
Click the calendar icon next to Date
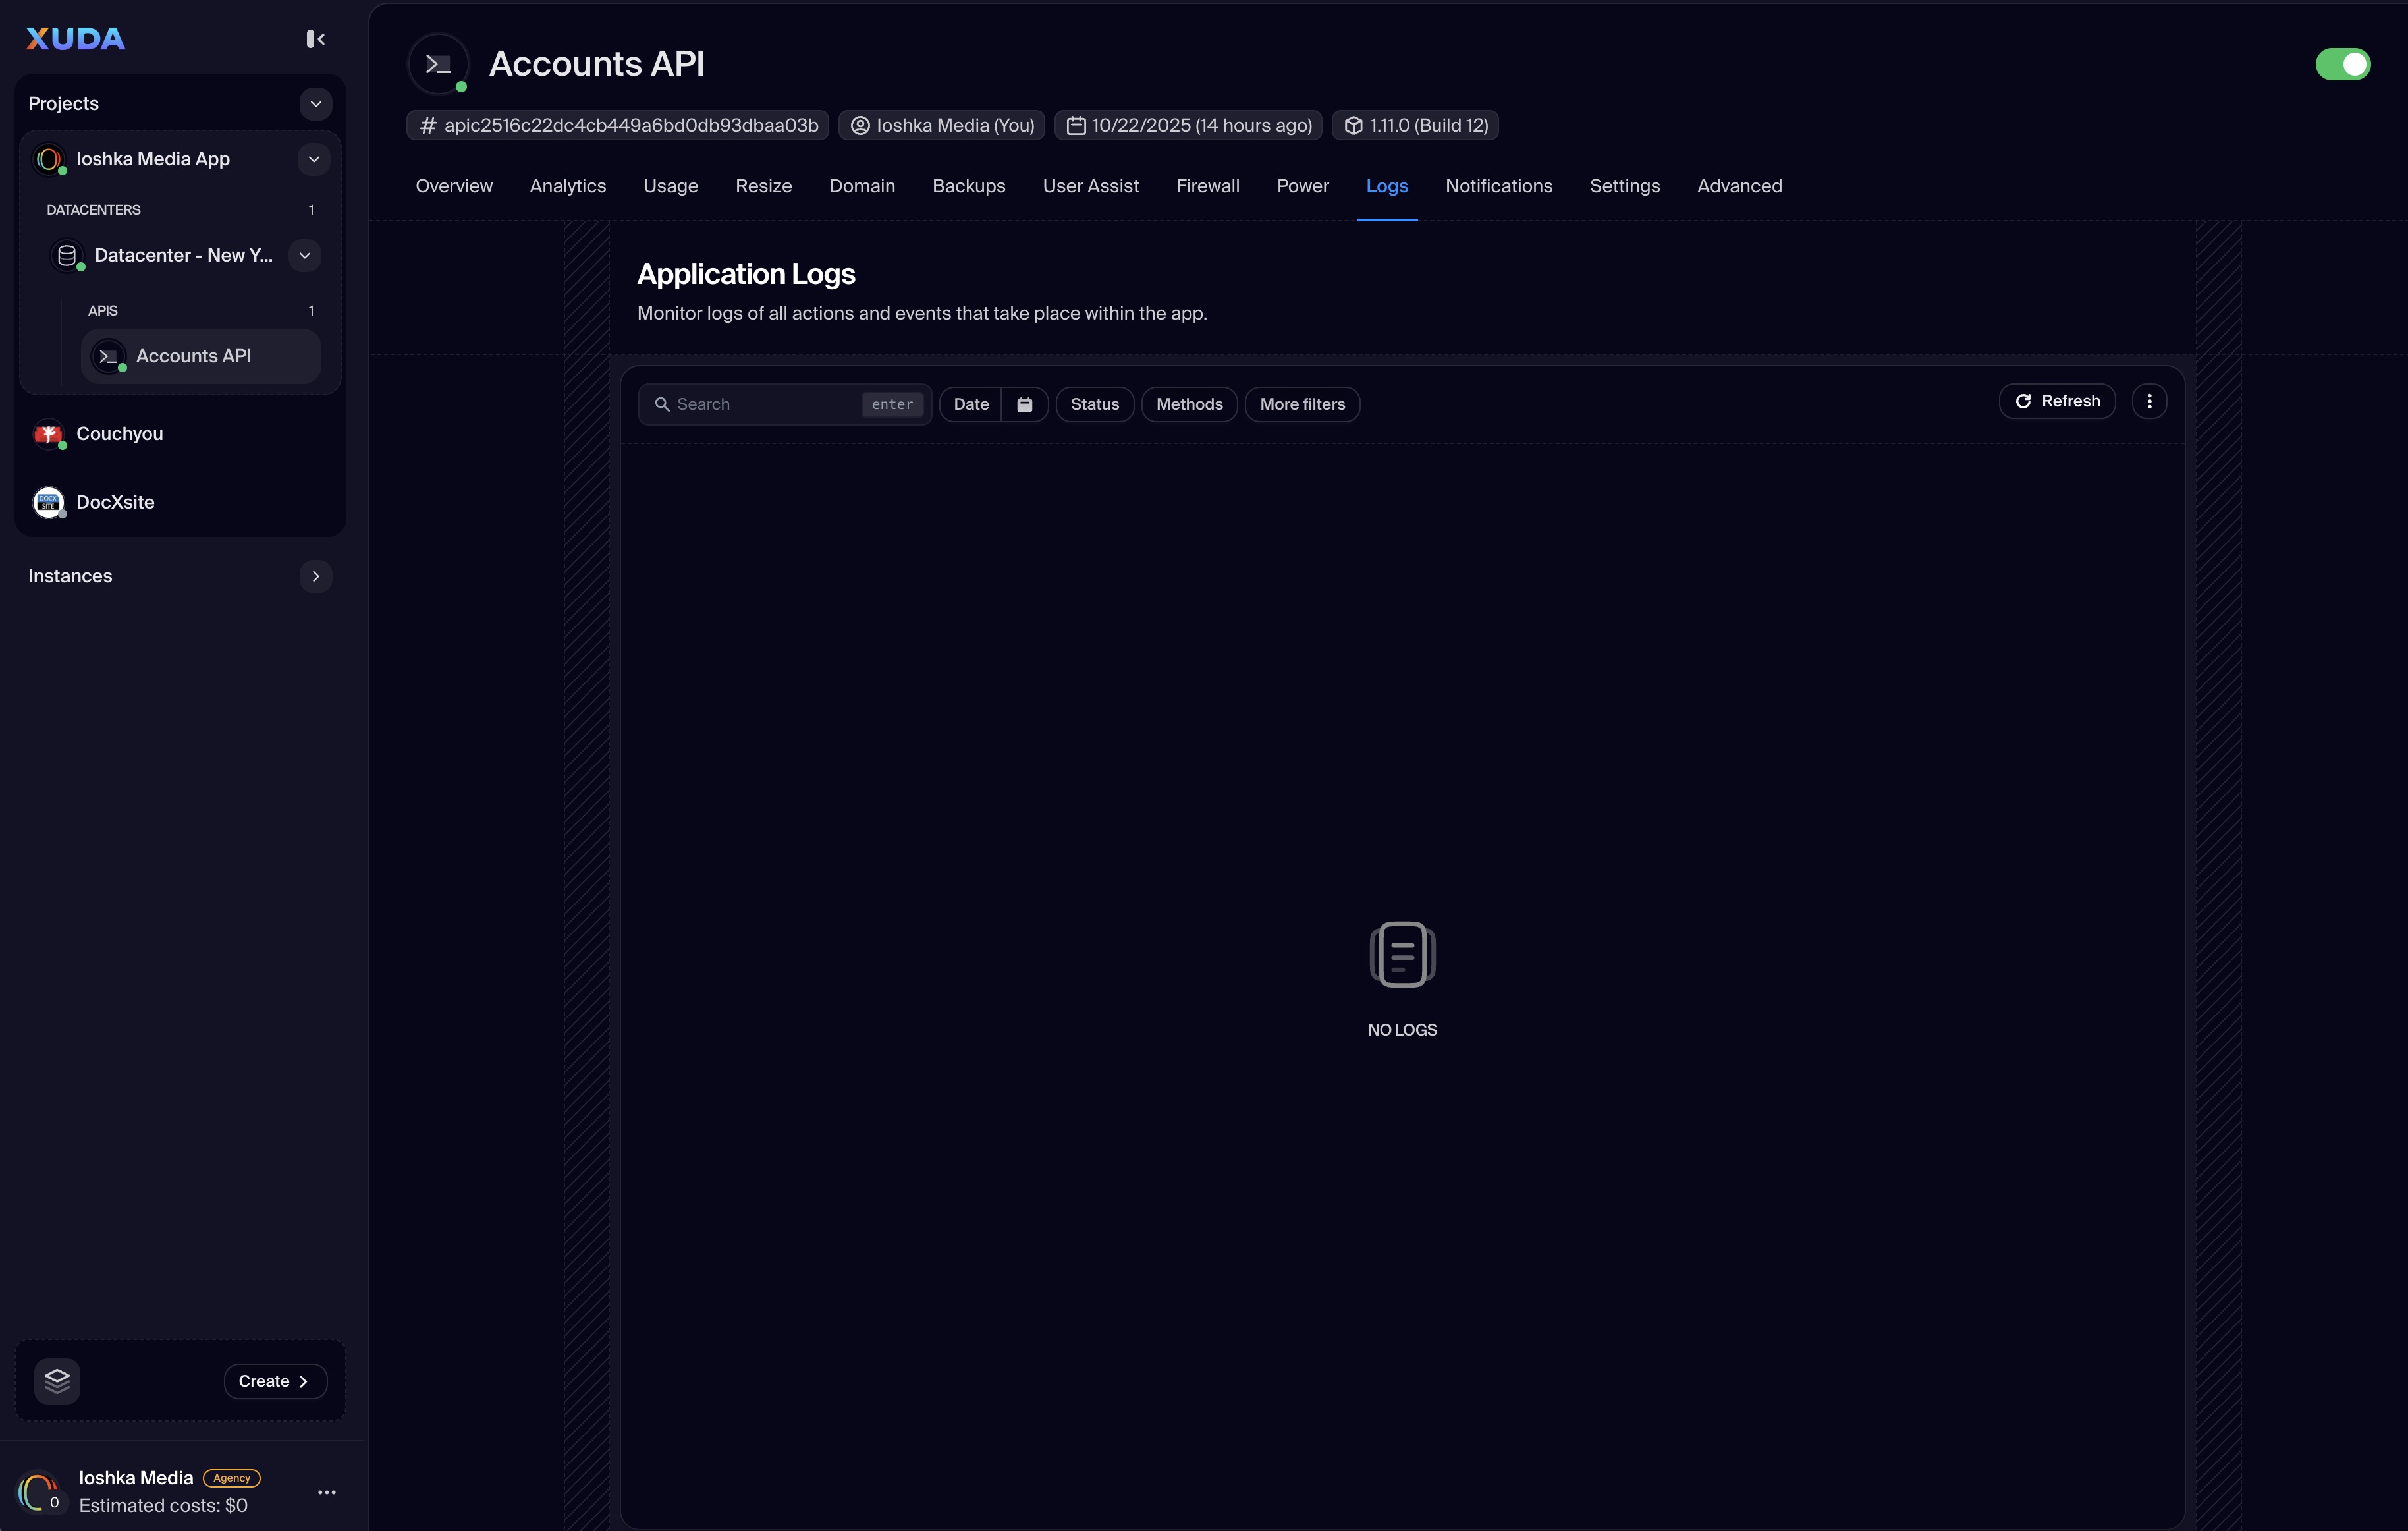[1024, 404]
